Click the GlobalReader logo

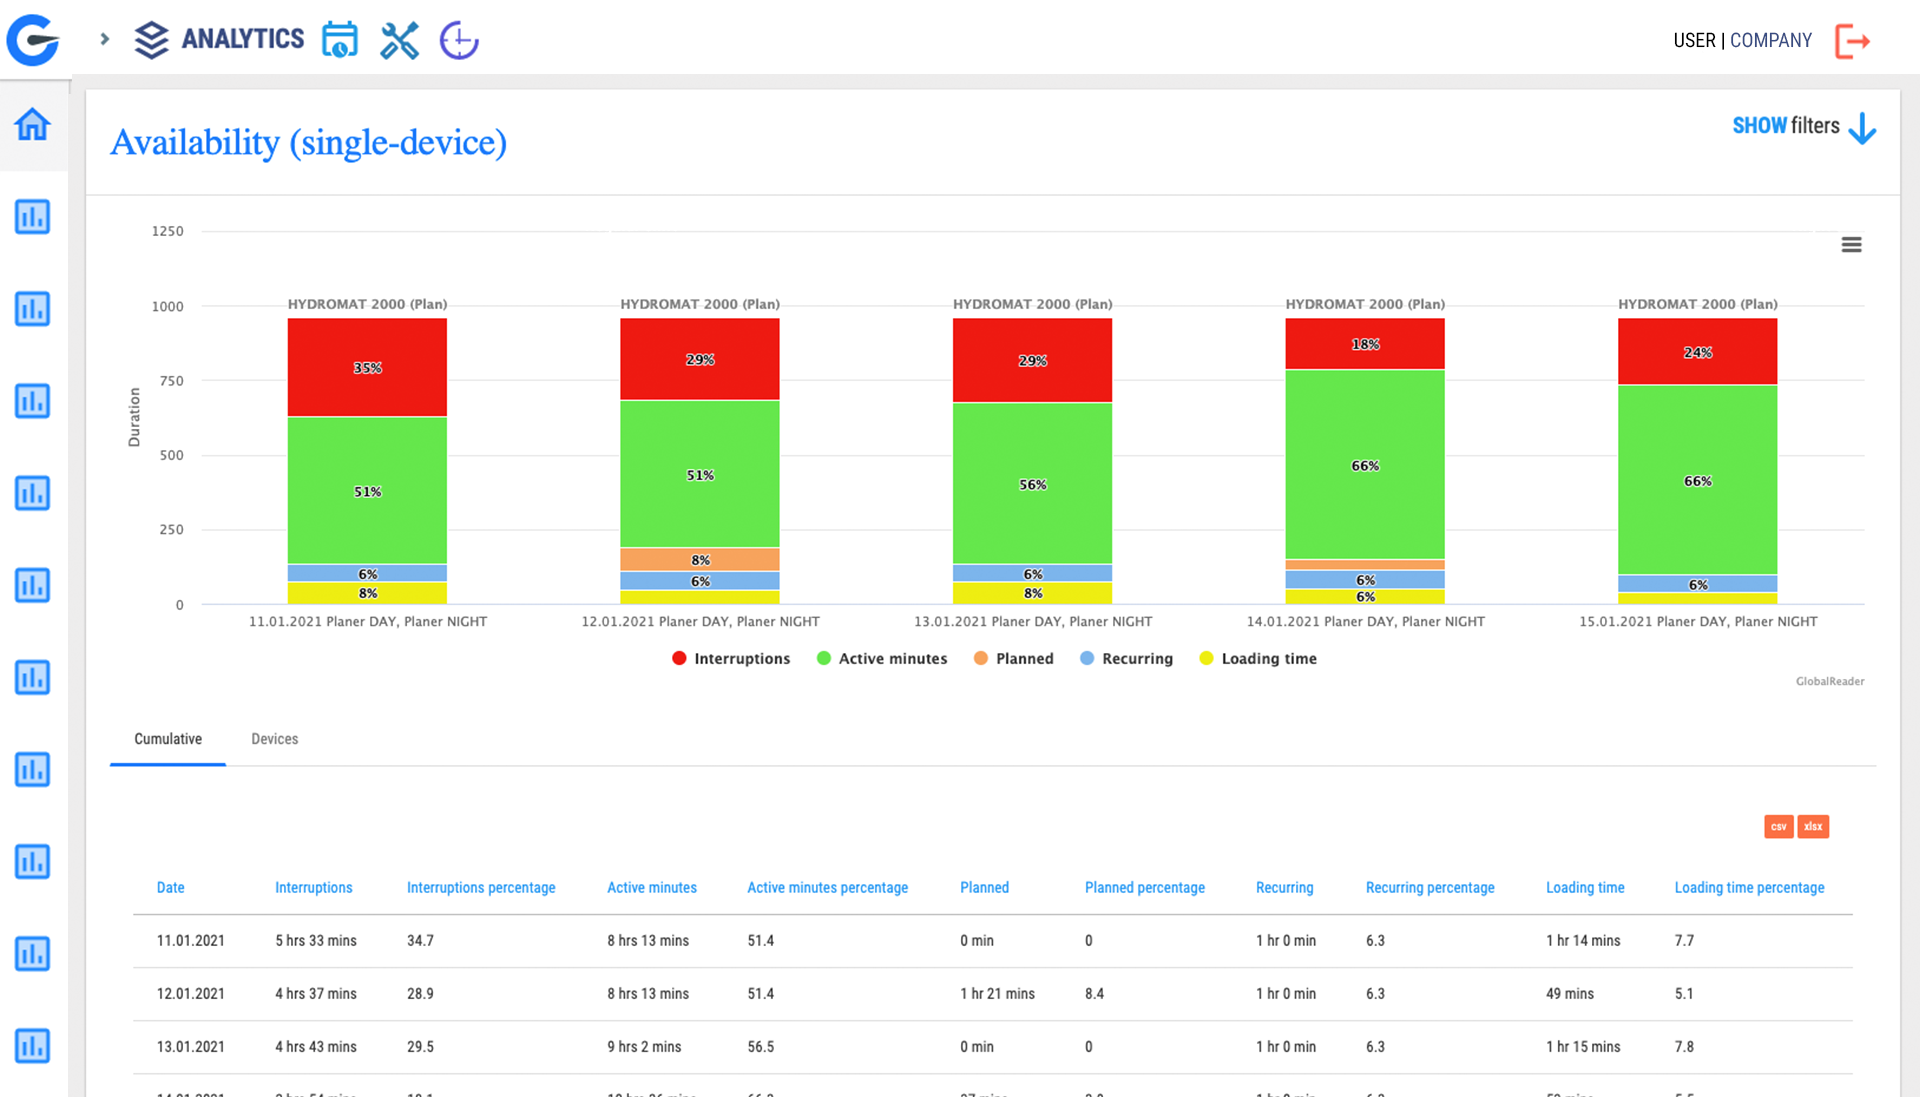[x=1829, y=681]
